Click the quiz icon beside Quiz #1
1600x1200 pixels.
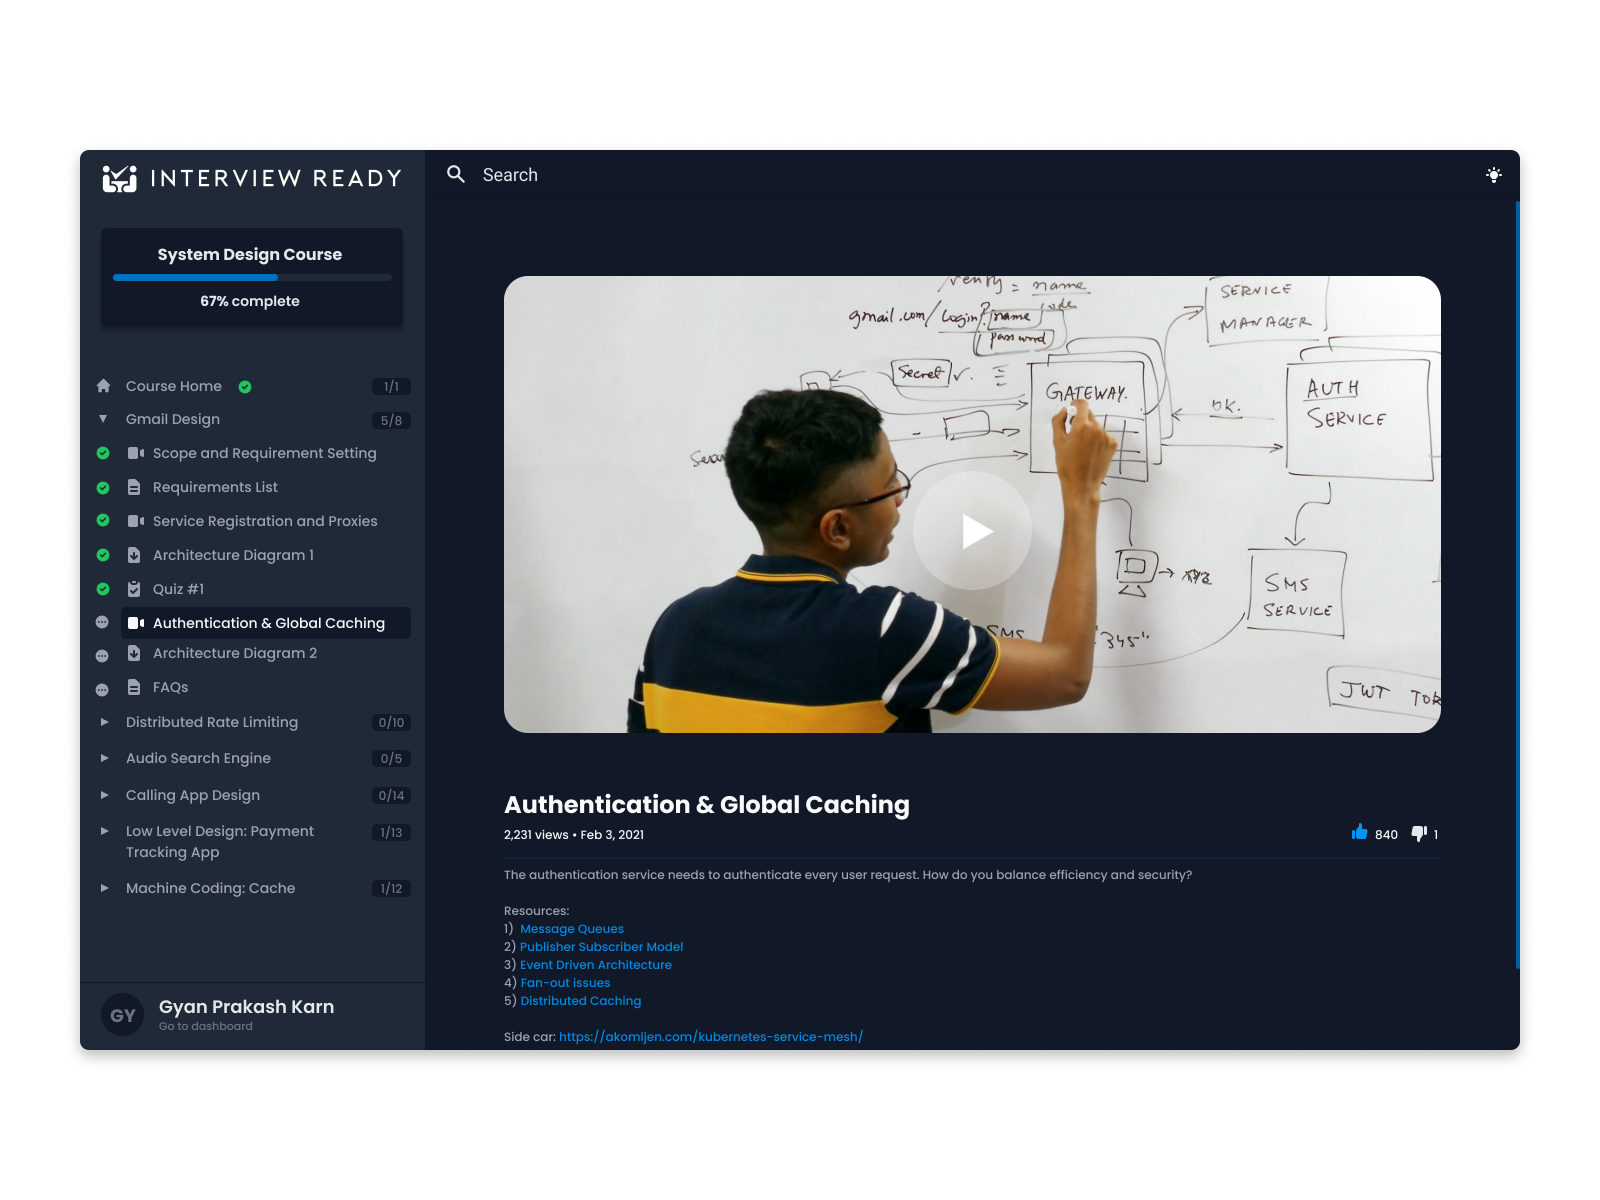(x=133, y=589)
